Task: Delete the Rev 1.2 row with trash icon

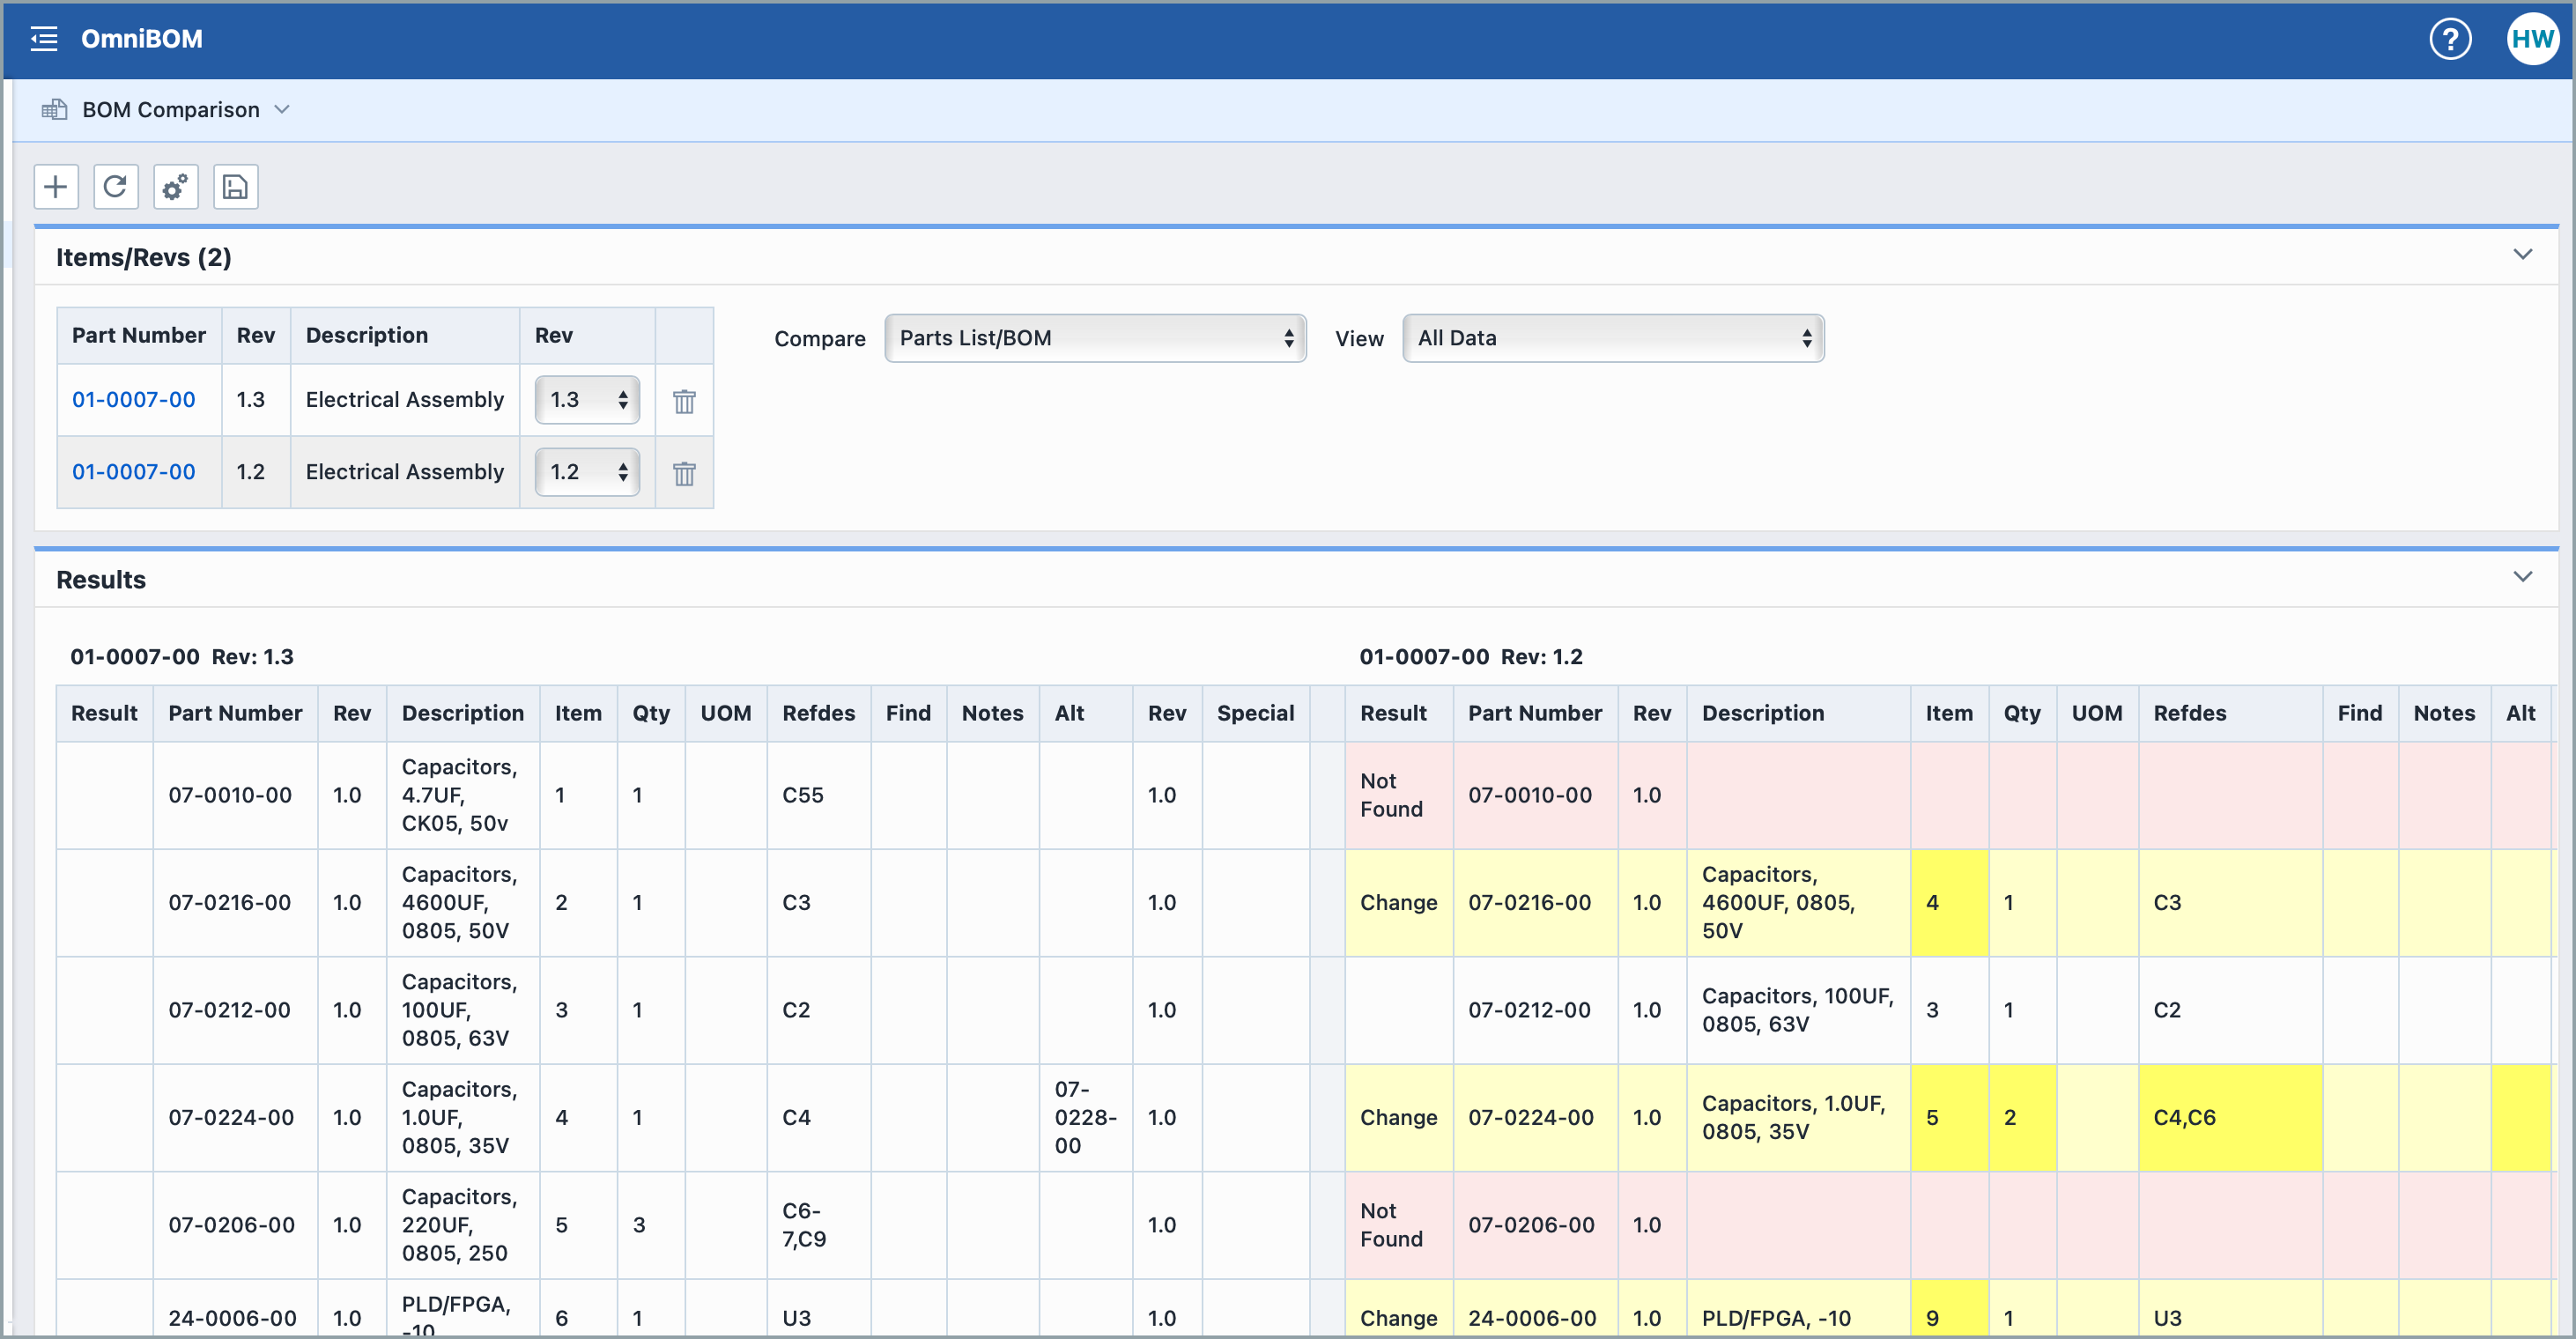Action: 684,473
